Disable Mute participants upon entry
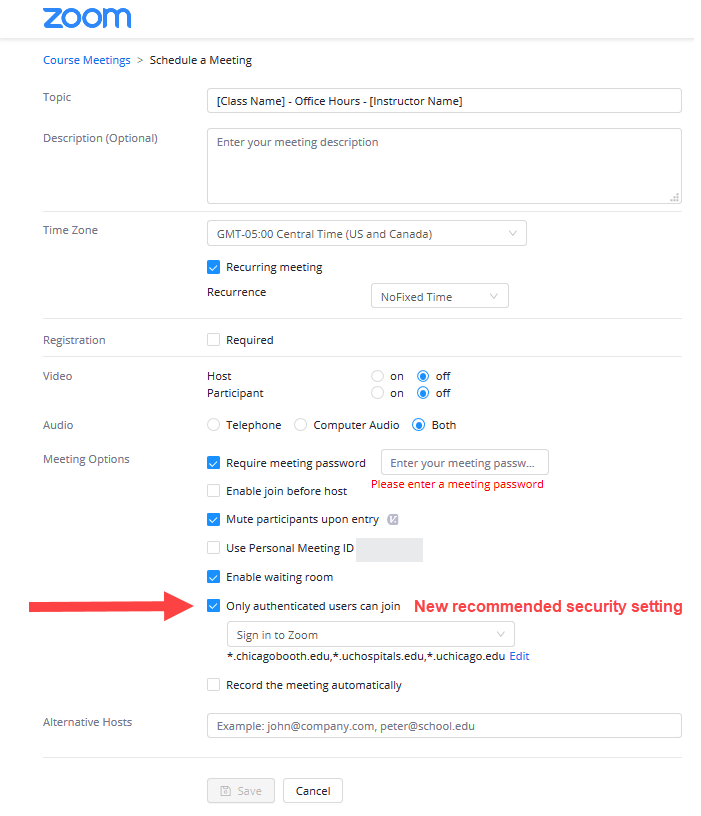Screen dimensions: 701x816 coord(213,519)
